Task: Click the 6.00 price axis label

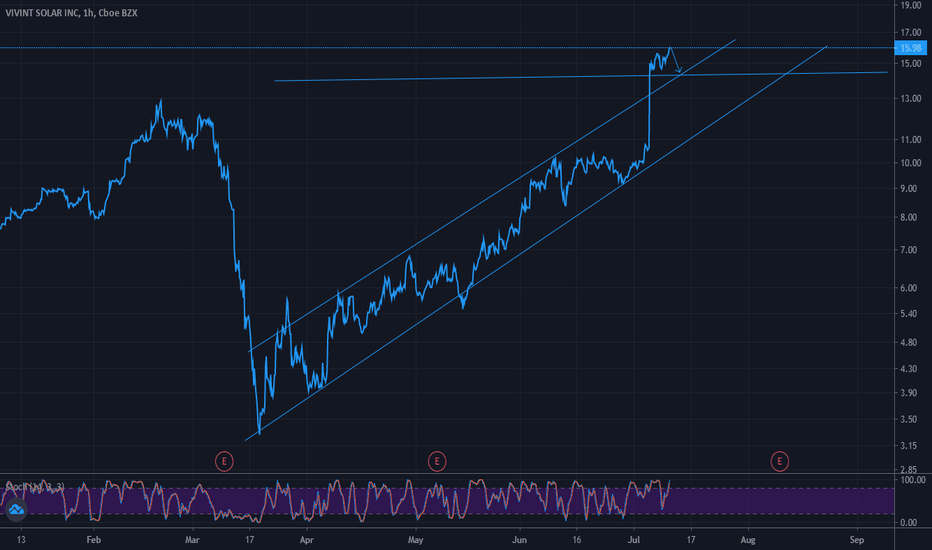Action: (x=909, y=288)
